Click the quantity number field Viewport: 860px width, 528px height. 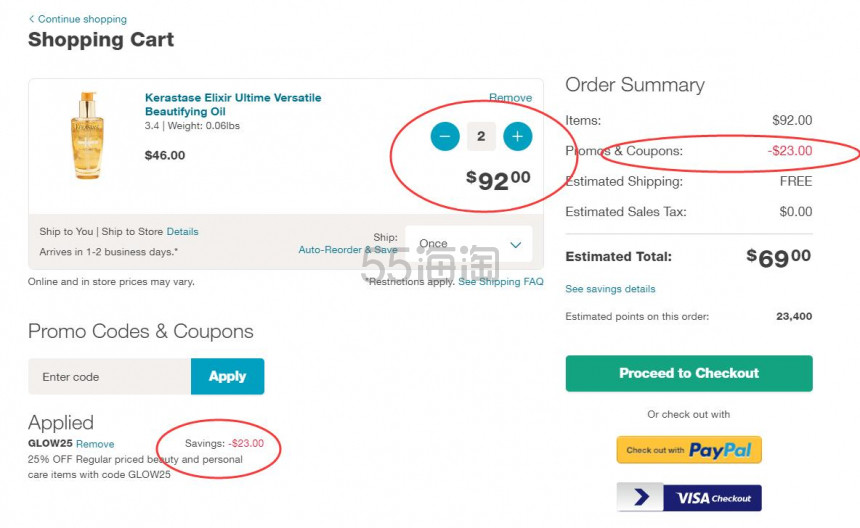click(481, 136)
